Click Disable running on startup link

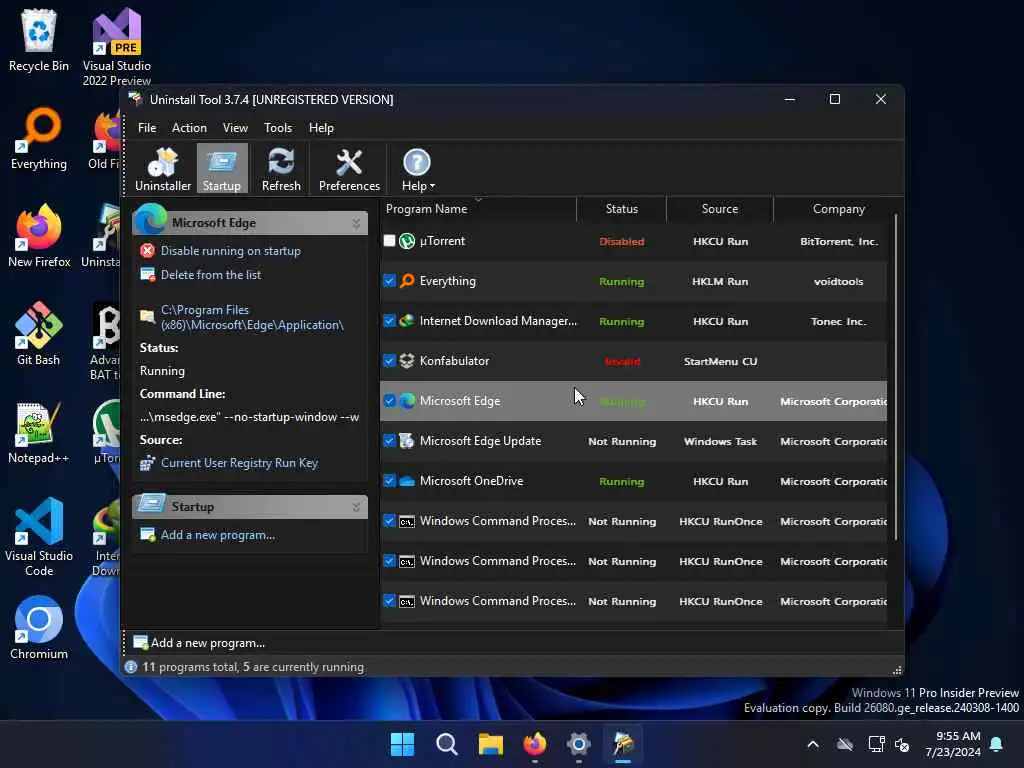[231, 251]
